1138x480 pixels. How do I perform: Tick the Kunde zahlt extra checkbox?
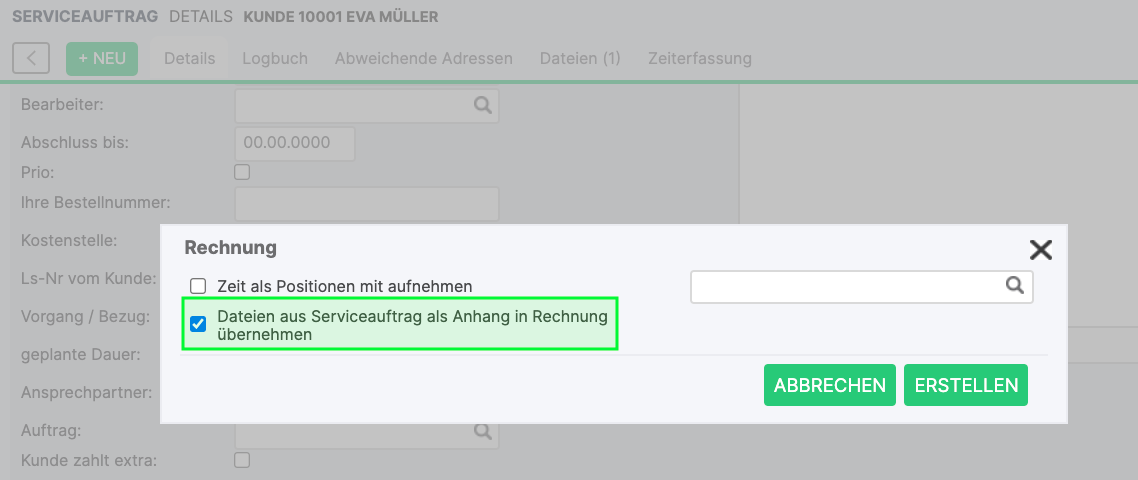click(x=242, y=460)
